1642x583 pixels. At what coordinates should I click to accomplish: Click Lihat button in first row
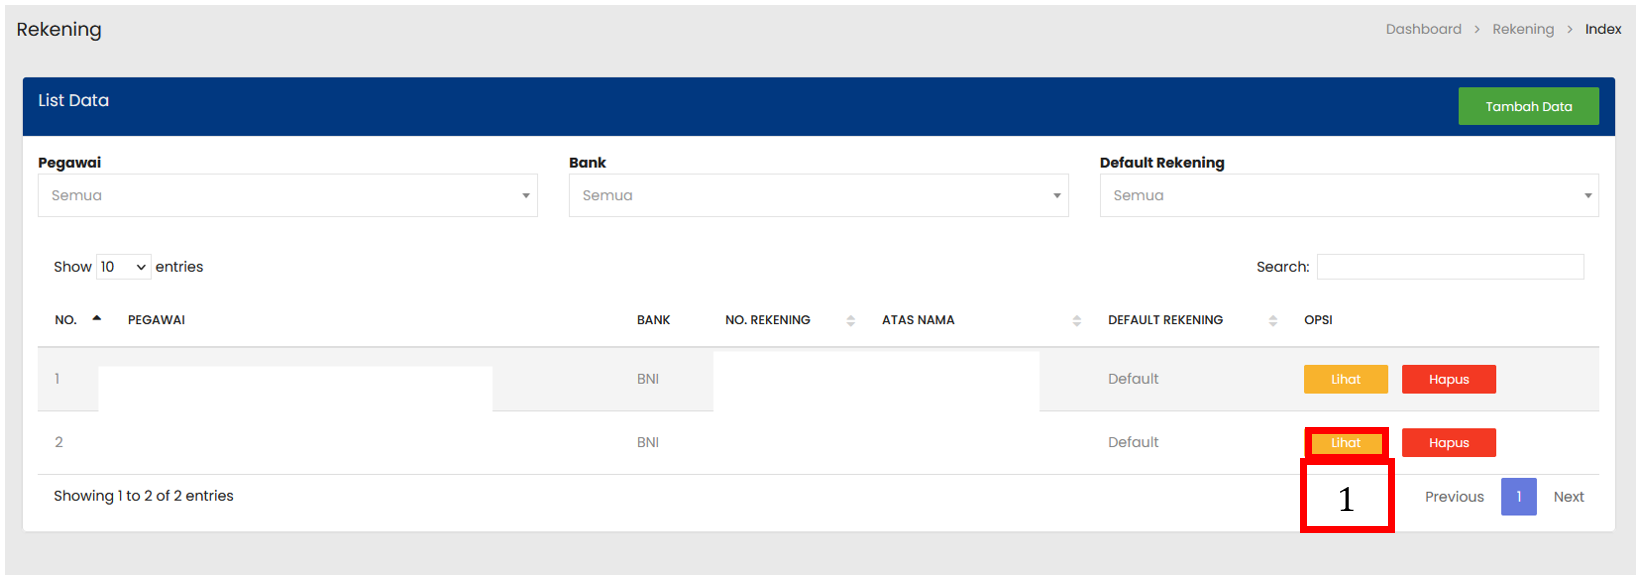click(1345, 379)
